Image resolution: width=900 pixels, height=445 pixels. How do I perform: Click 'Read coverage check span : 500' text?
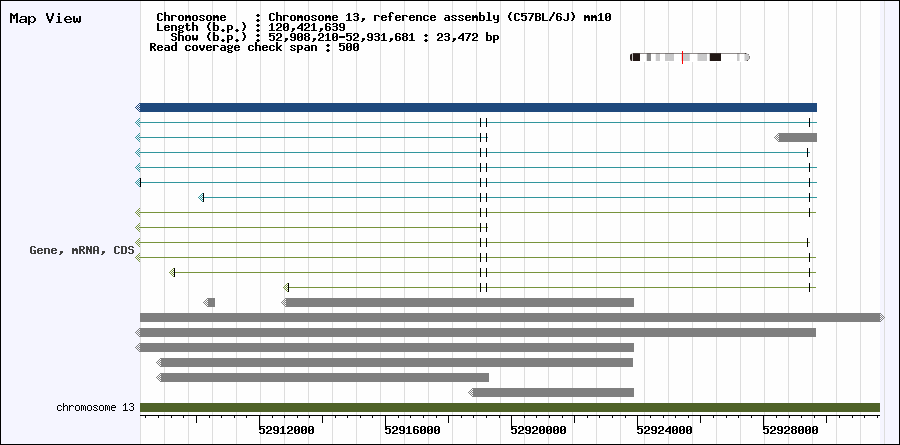point(254,48)
